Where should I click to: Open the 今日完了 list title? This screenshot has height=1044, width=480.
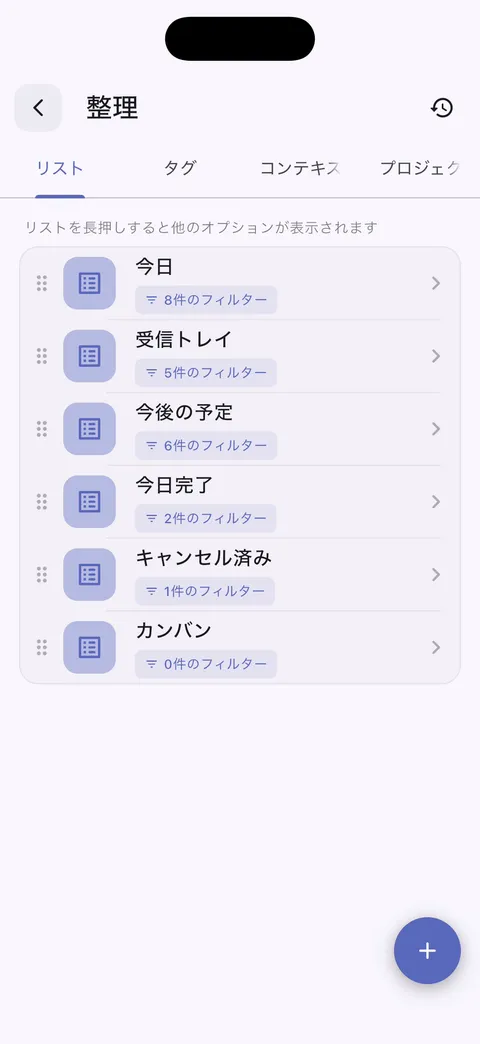[x=174, y=485]
